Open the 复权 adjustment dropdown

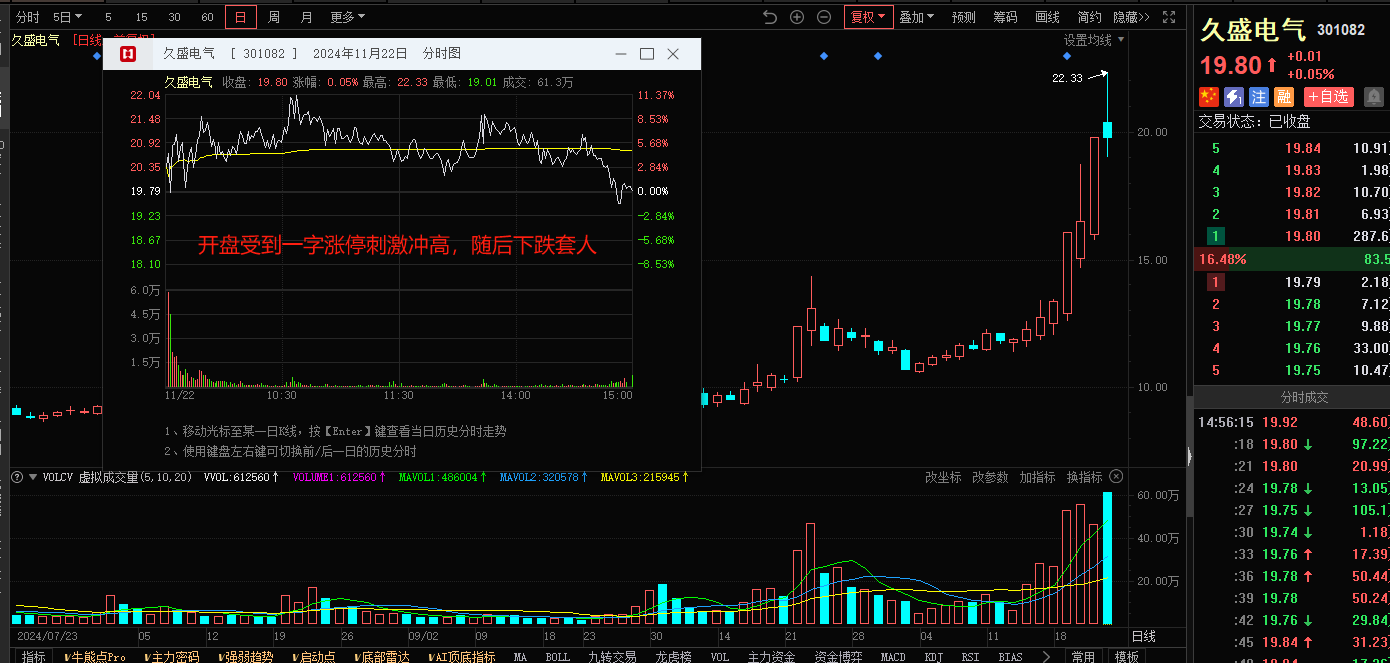[x=868, y=17]
